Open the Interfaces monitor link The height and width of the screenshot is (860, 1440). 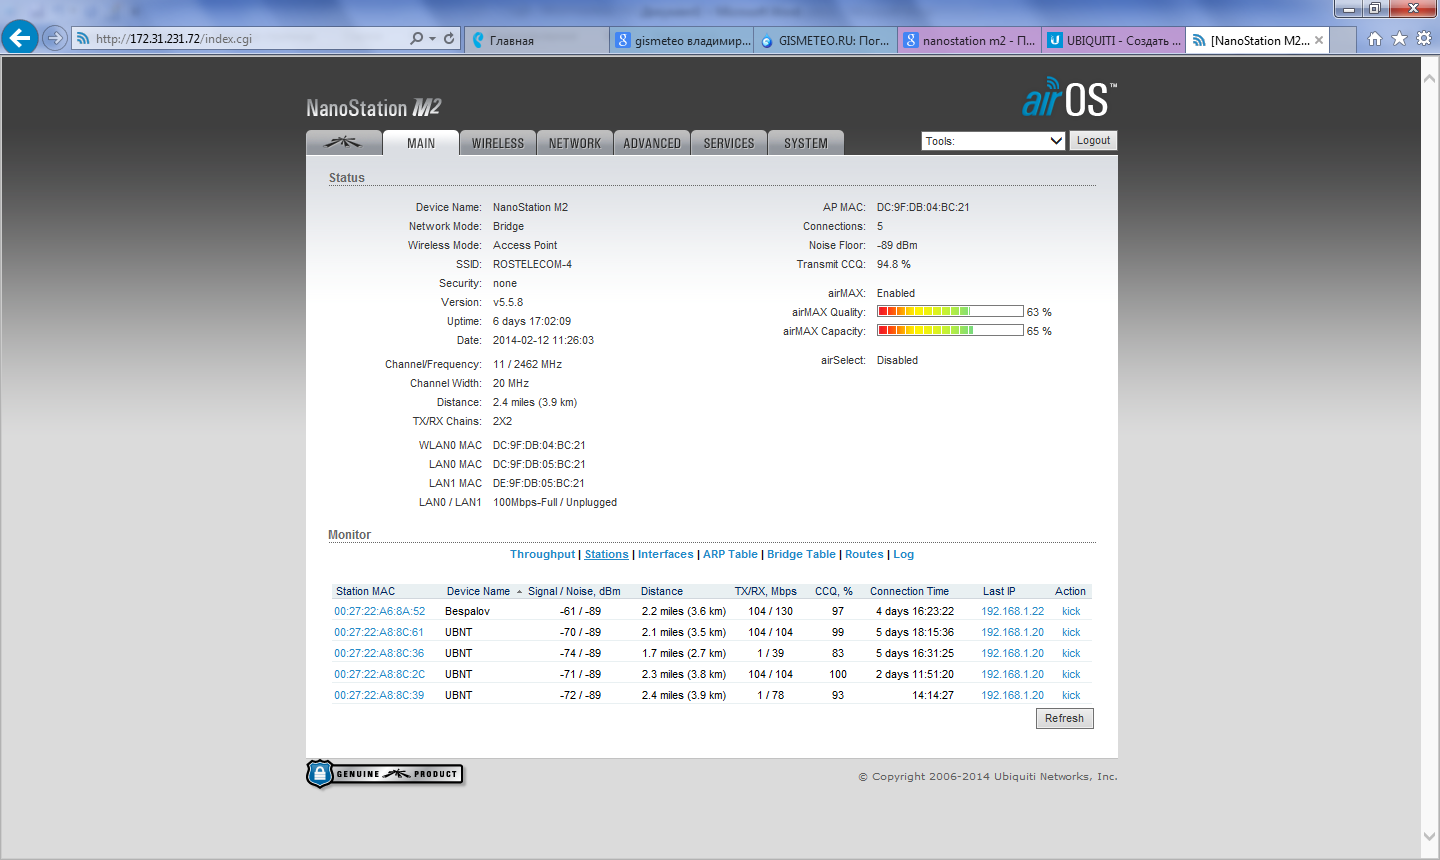coord(665,554)
